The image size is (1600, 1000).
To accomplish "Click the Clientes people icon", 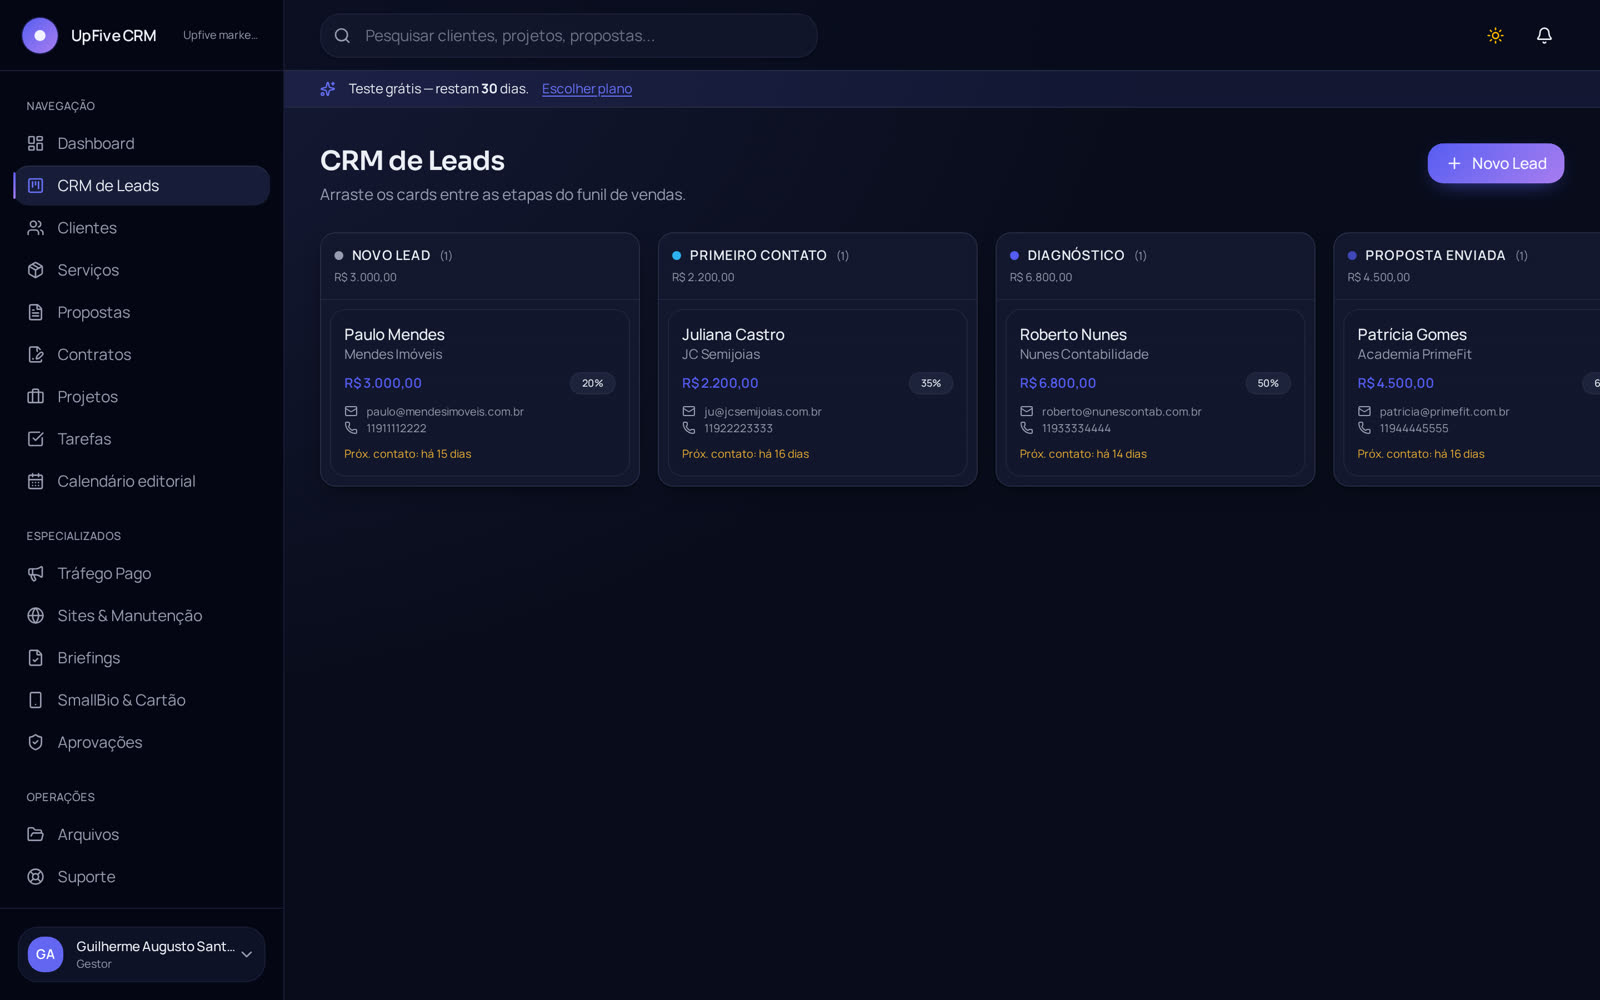I will 35,228.
